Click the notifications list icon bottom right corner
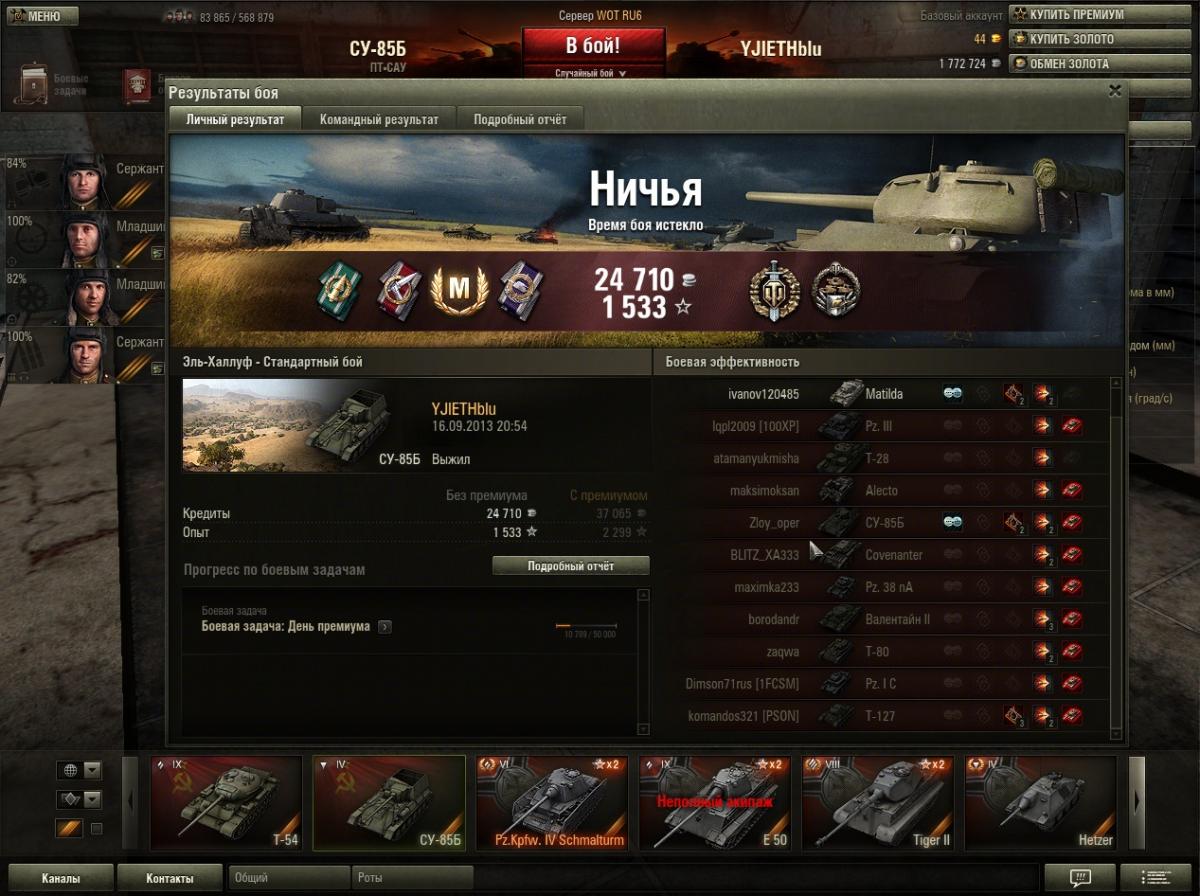The image size is (1200, 896). click(1155, 878)
